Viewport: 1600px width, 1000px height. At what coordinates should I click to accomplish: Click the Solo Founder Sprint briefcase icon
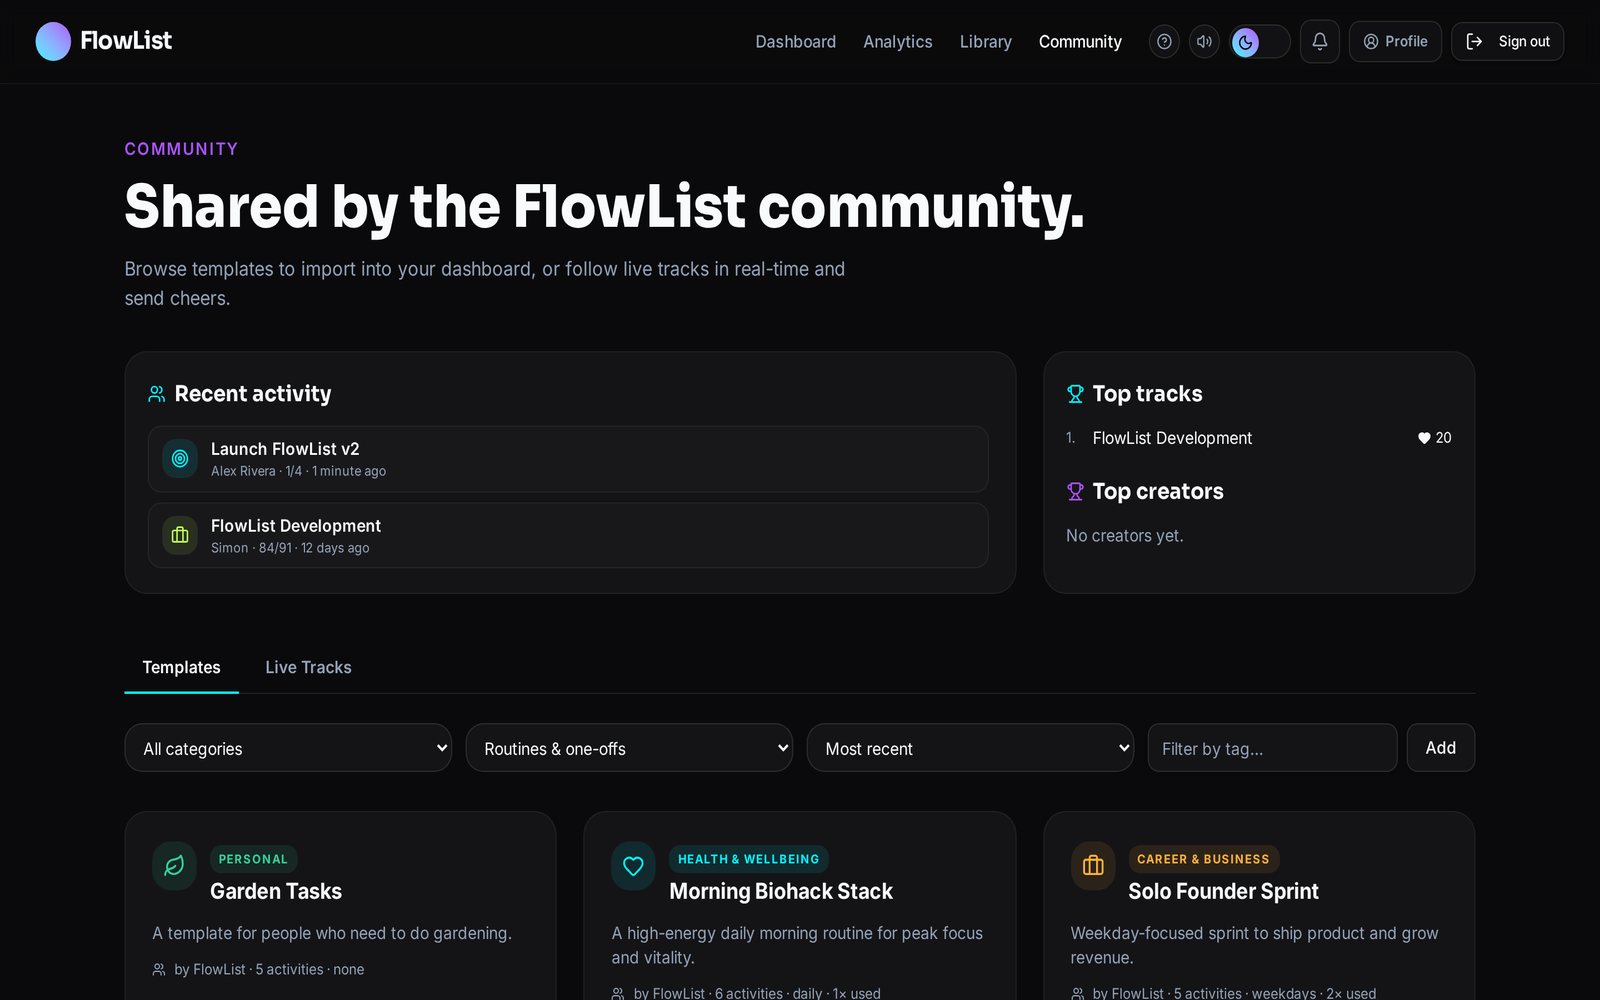pos(1093,866)
